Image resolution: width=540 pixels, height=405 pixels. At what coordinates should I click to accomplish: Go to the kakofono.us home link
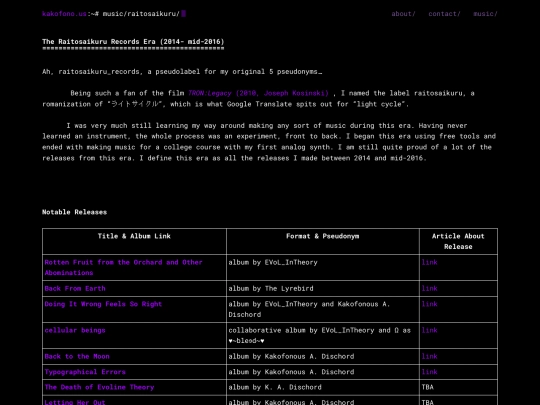pyautogui.click(x=64, y=14)
